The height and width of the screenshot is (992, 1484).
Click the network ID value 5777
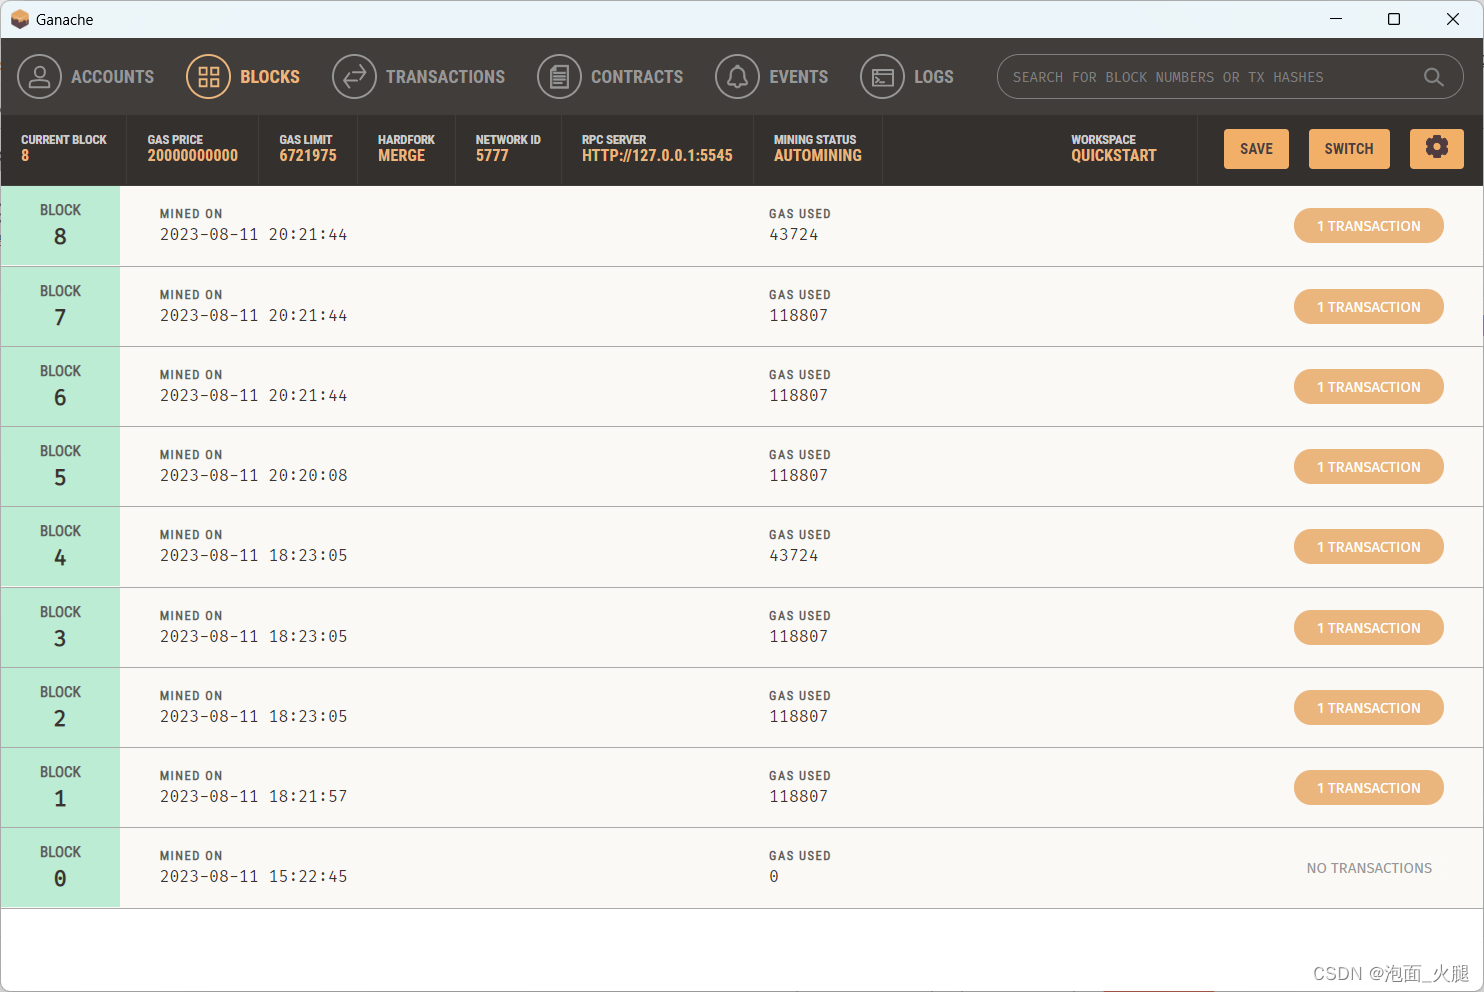[x=492, y=156]
